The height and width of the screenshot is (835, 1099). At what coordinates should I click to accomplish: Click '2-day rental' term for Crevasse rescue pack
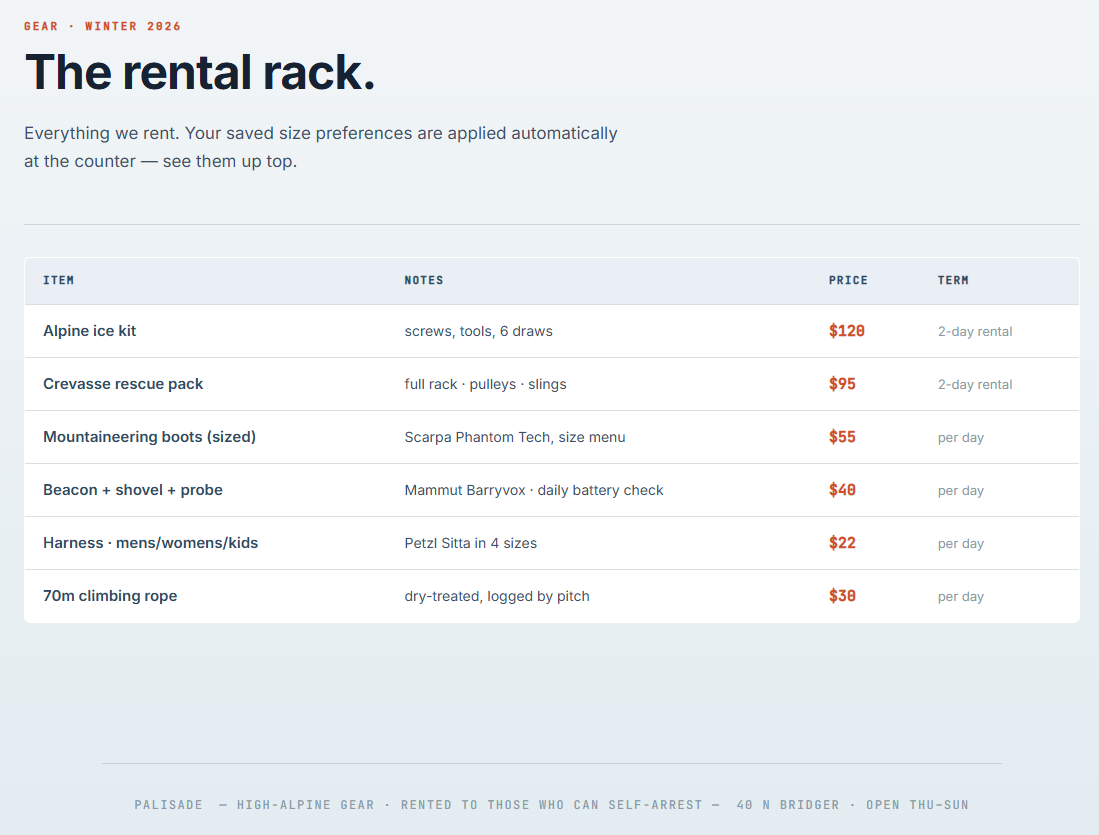[x=975, y=385]
